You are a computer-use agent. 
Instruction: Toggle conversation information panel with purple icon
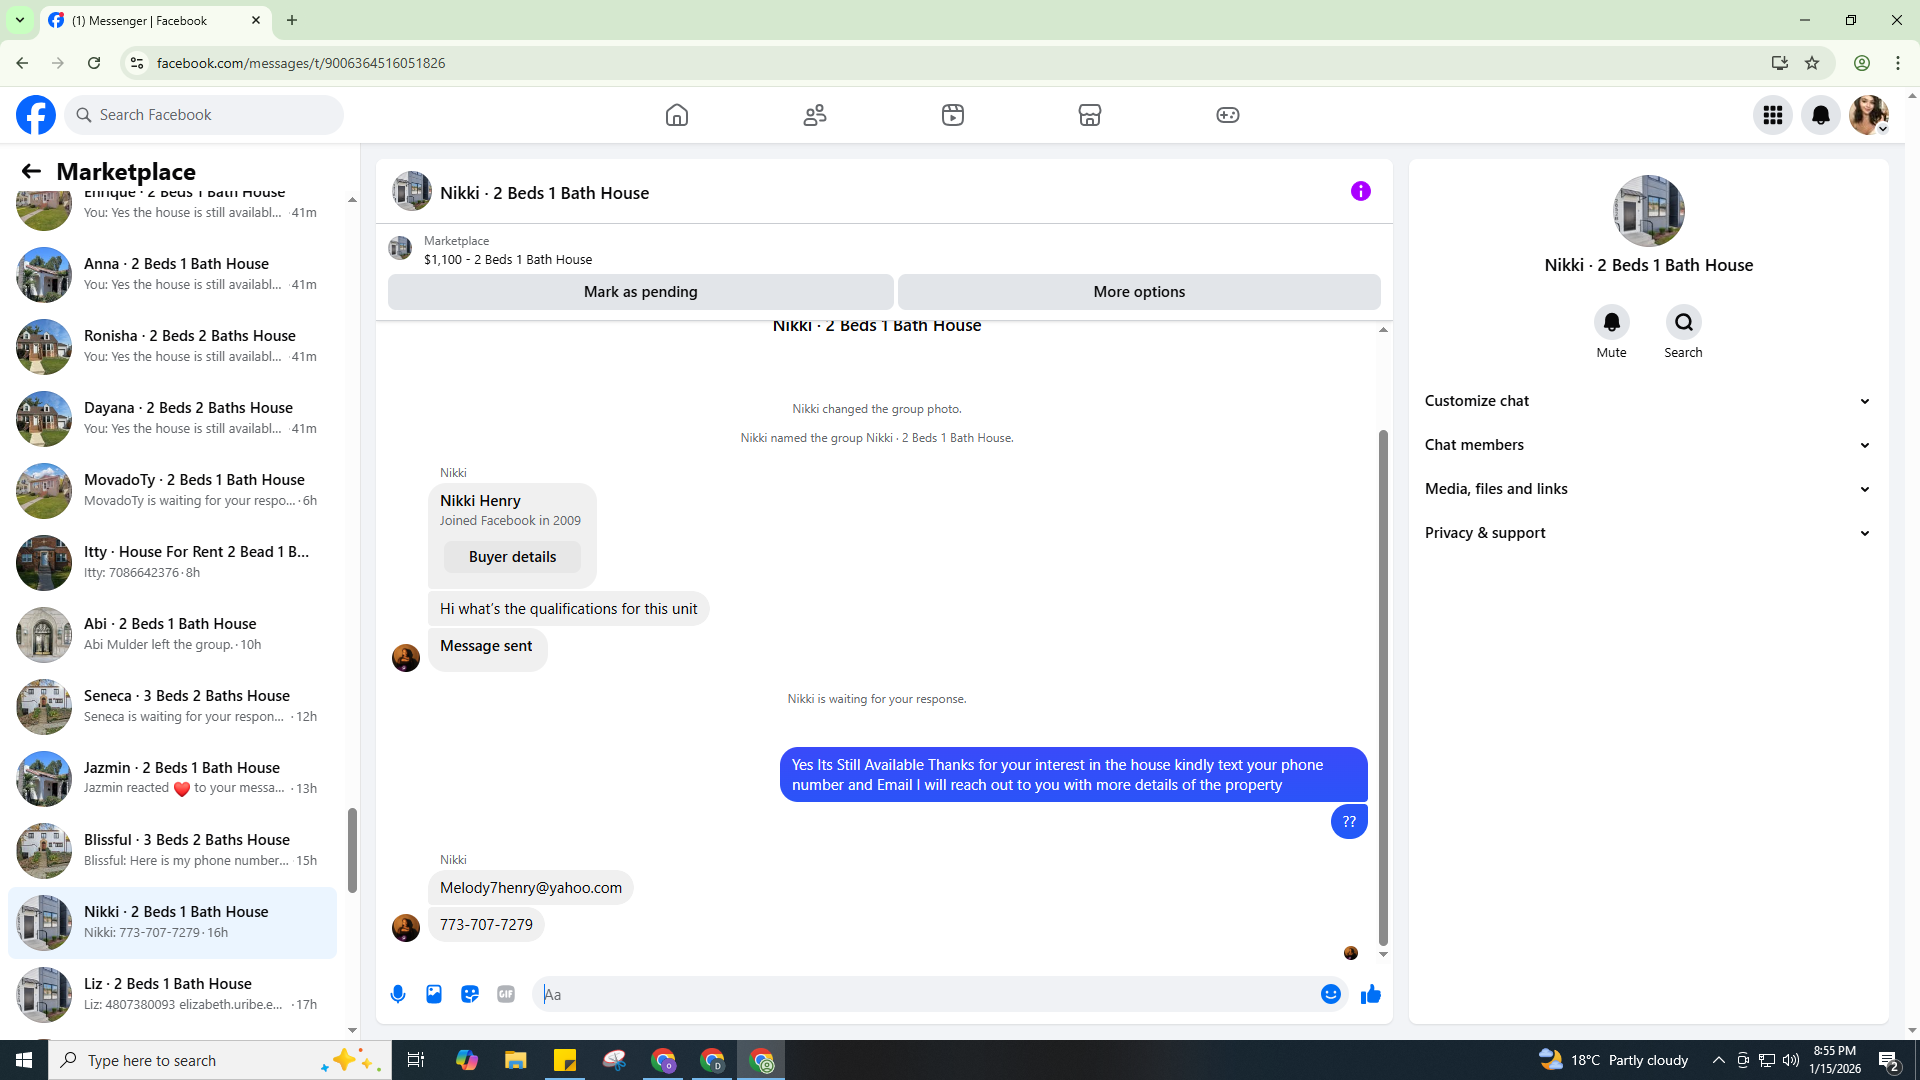point(1360,191)
